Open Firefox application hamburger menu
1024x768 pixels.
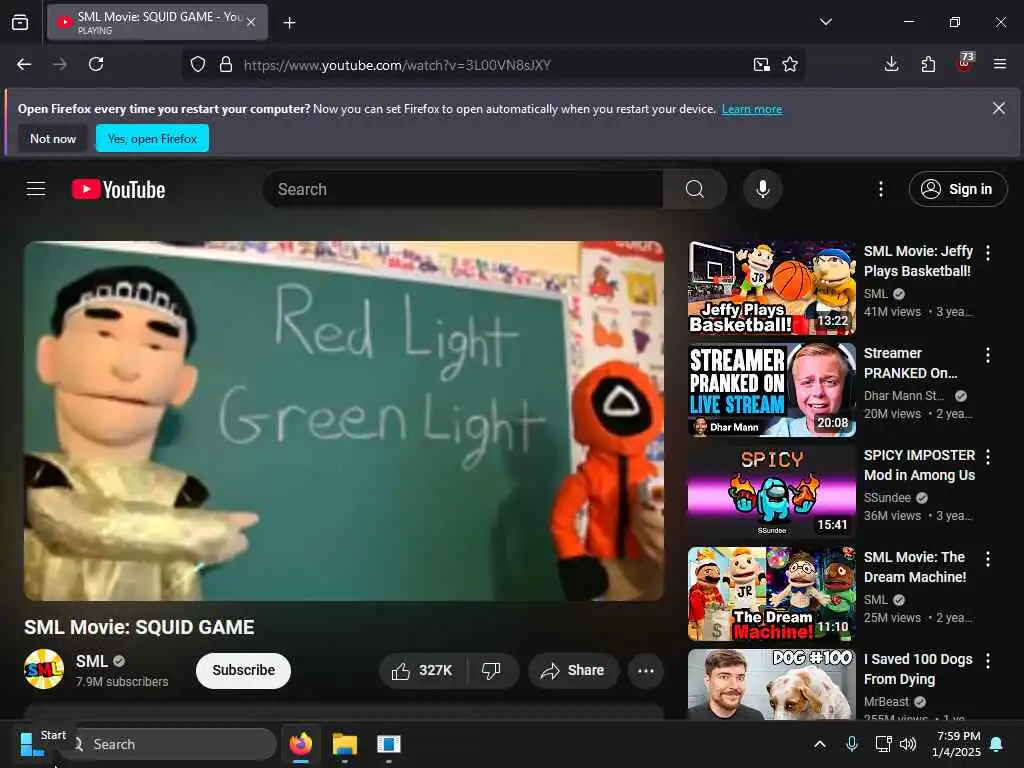[1000, 64]
